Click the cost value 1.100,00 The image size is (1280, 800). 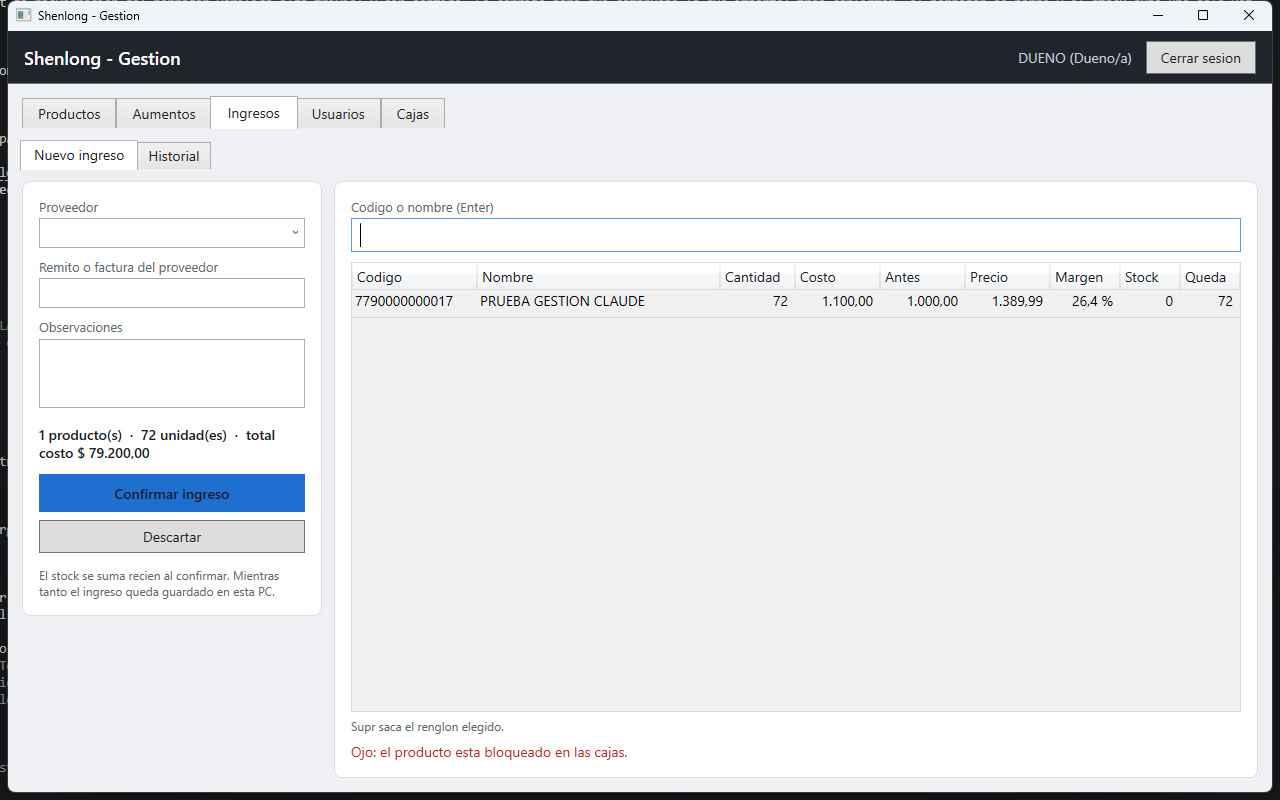(x=847, y=301)
